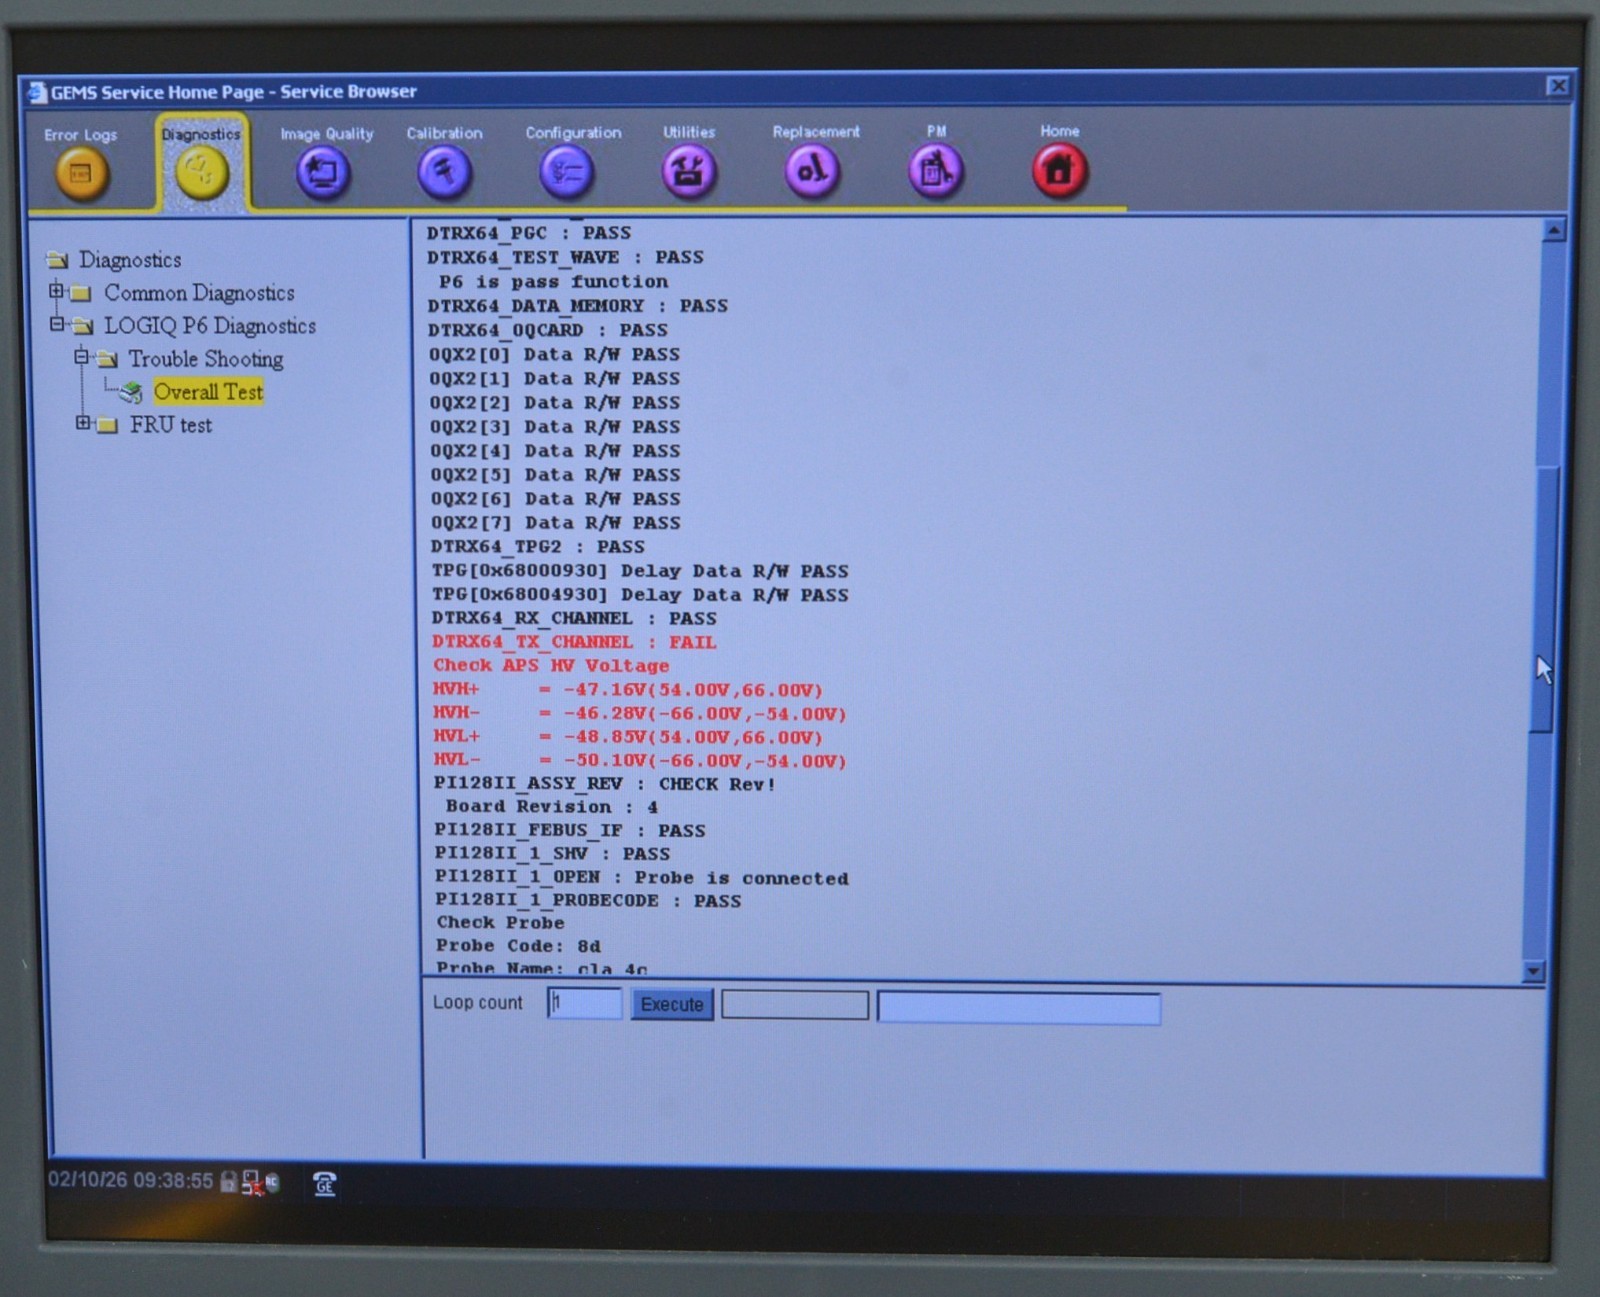Select Overall Test in the tree

click(x=208, y=392)
